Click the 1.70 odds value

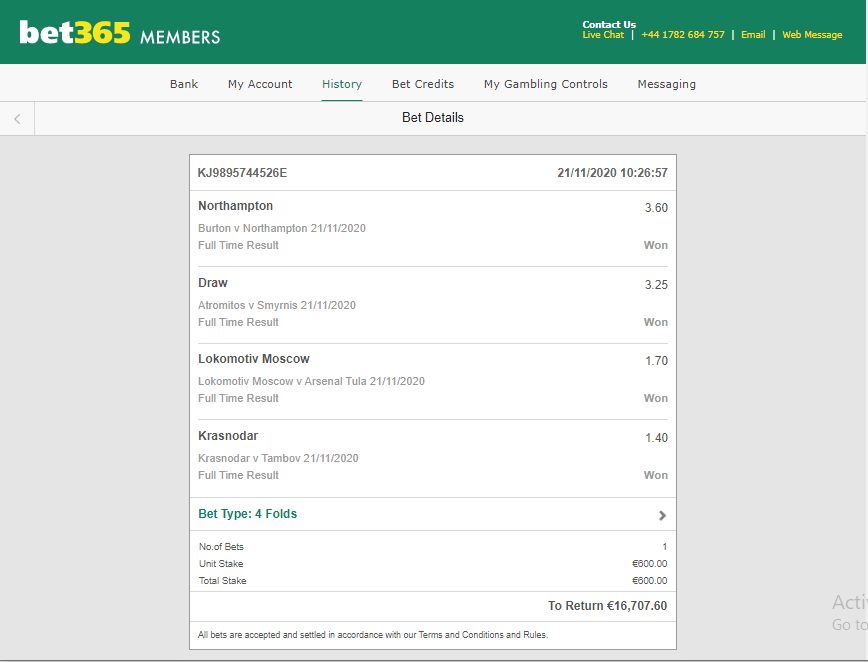pyautogui.click(x=657, y=361)
